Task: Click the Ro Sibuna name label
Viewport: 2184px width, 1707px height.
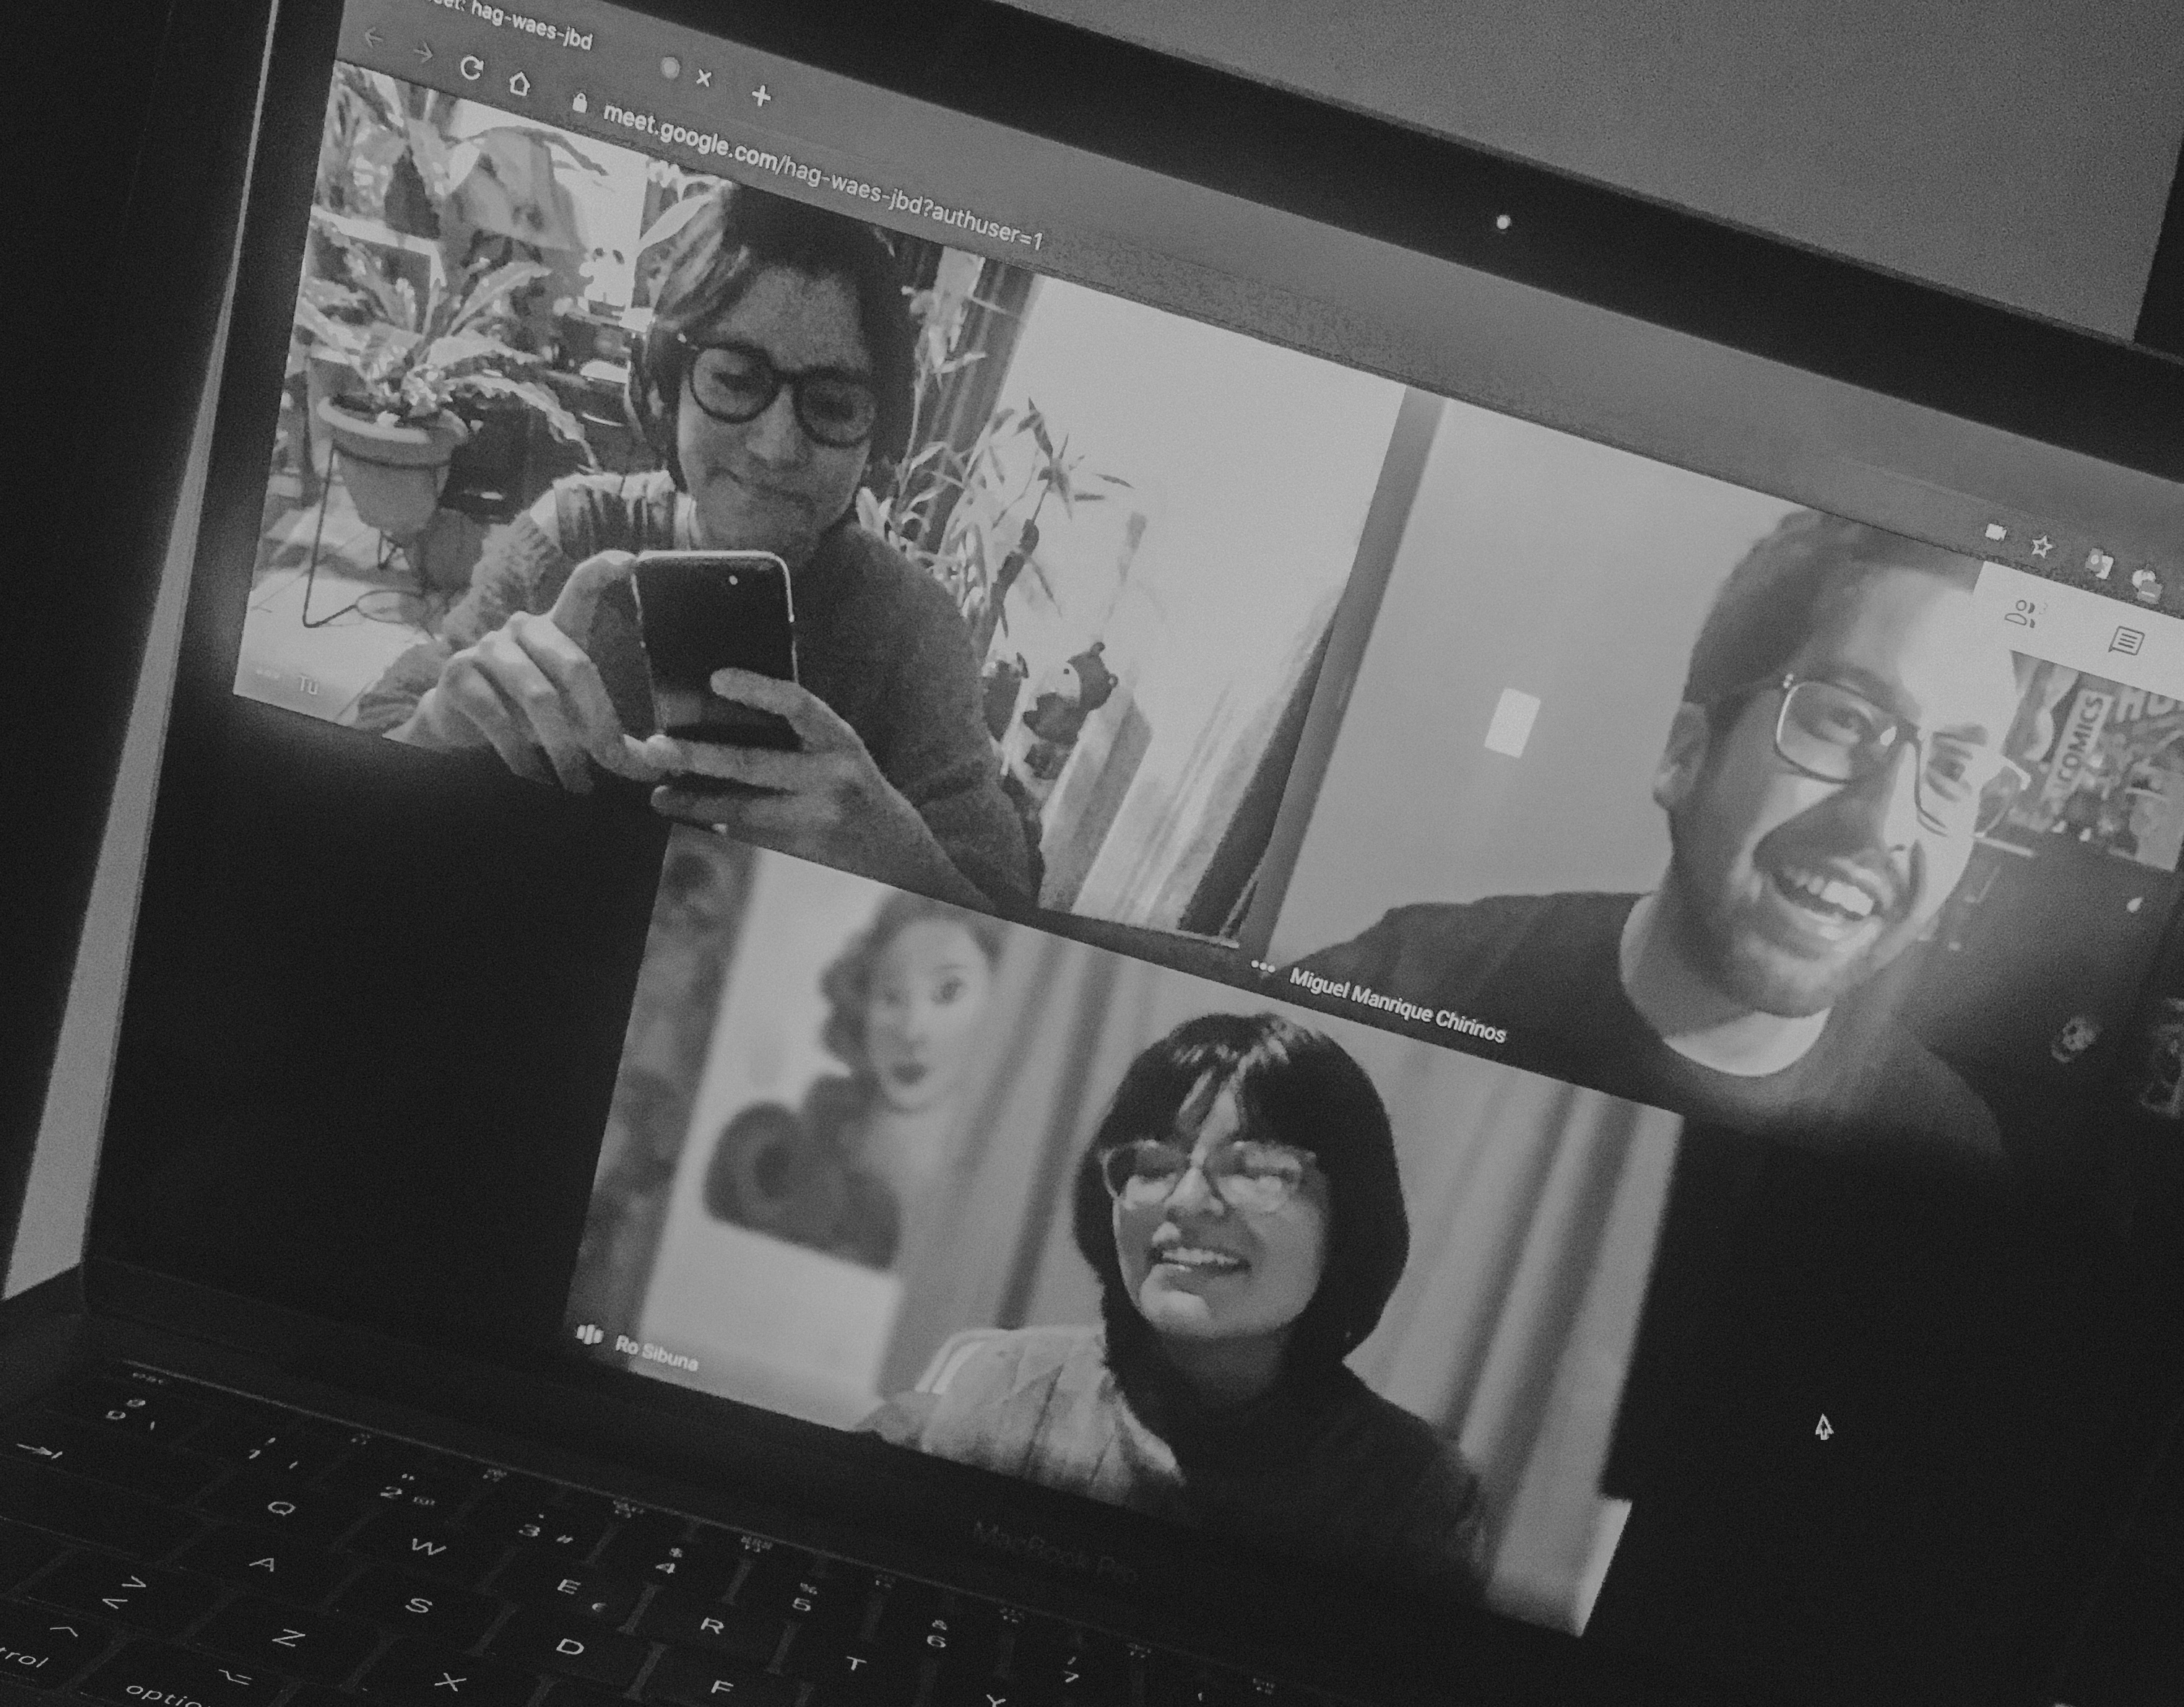Action: pos(656,1354)
